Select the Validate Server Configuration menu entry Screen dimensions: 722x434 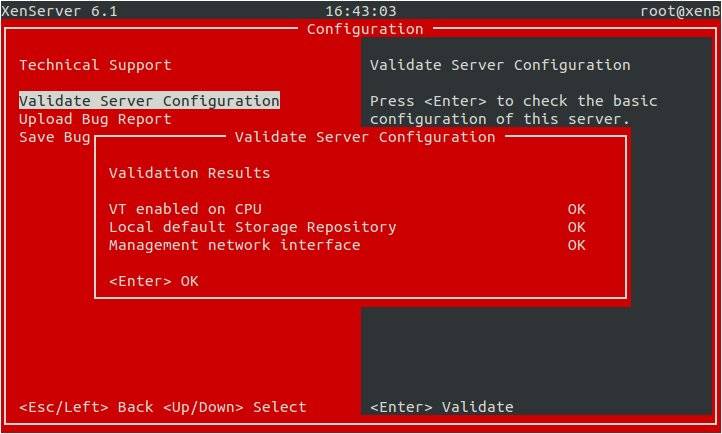click(x=149, y=101)
